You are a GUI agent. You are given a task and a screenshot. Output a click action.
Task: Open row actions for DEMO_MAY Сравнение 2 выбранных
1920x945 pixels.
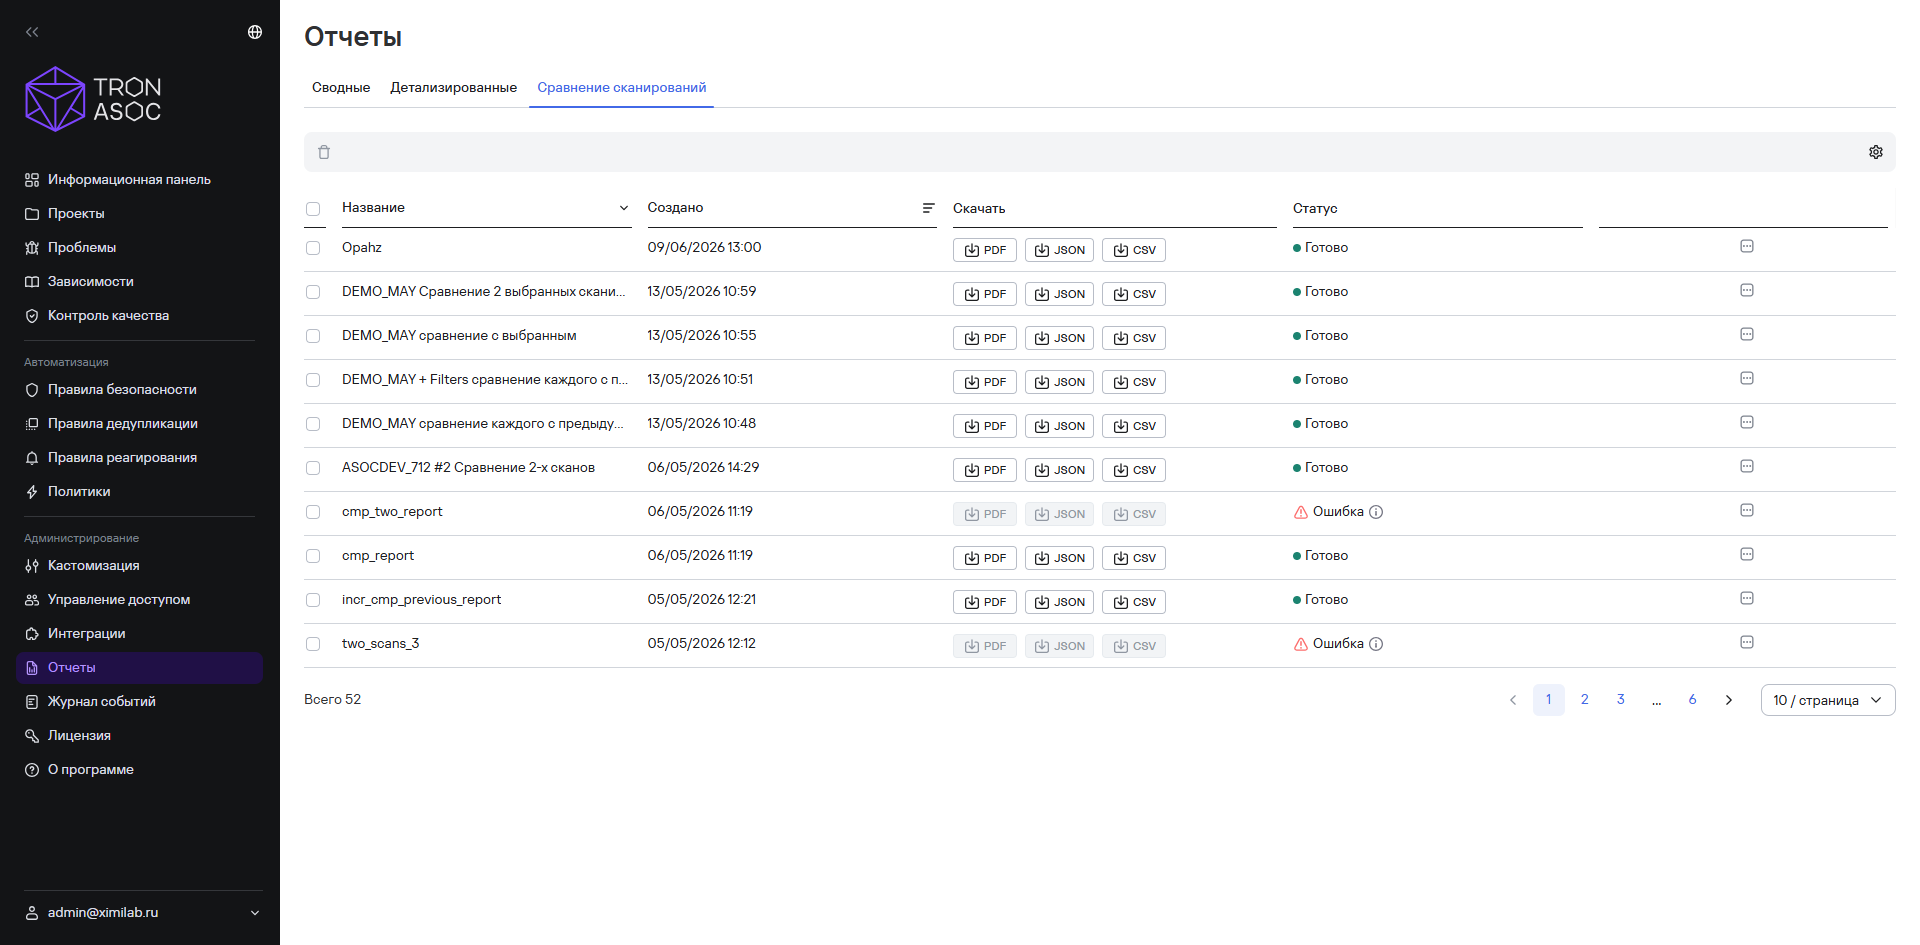pyautogui.click(x=1747, y=290)
